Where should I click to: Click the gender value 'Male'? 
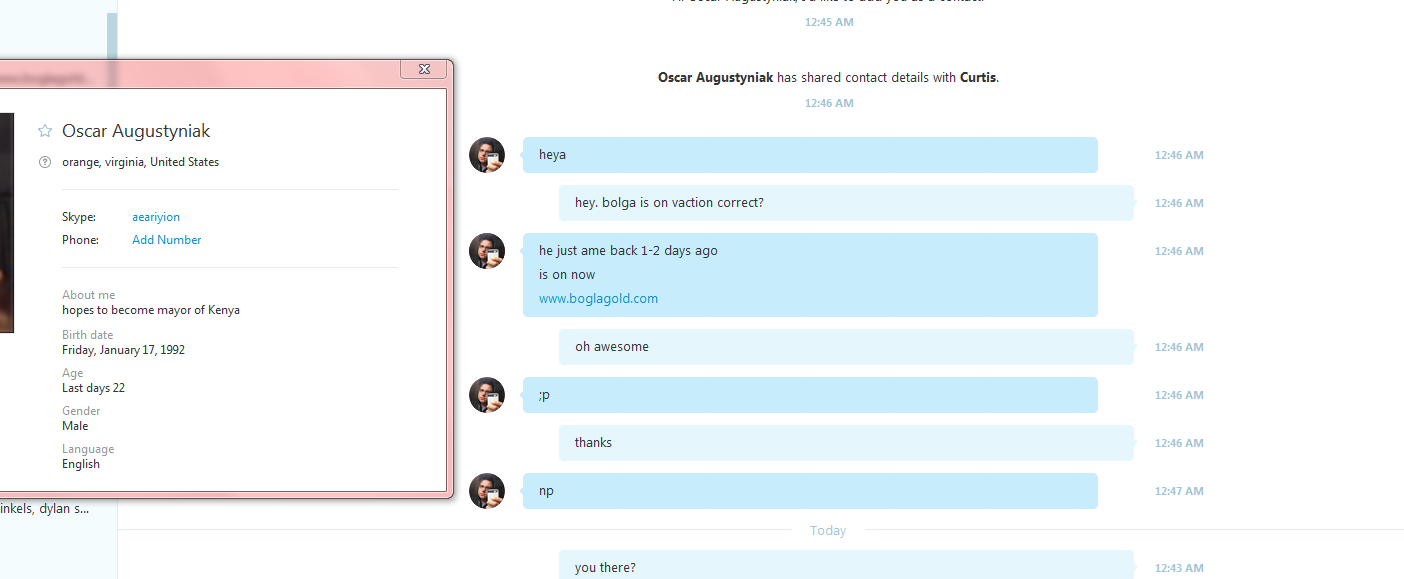pyautogui.click(x=75, y=426)
